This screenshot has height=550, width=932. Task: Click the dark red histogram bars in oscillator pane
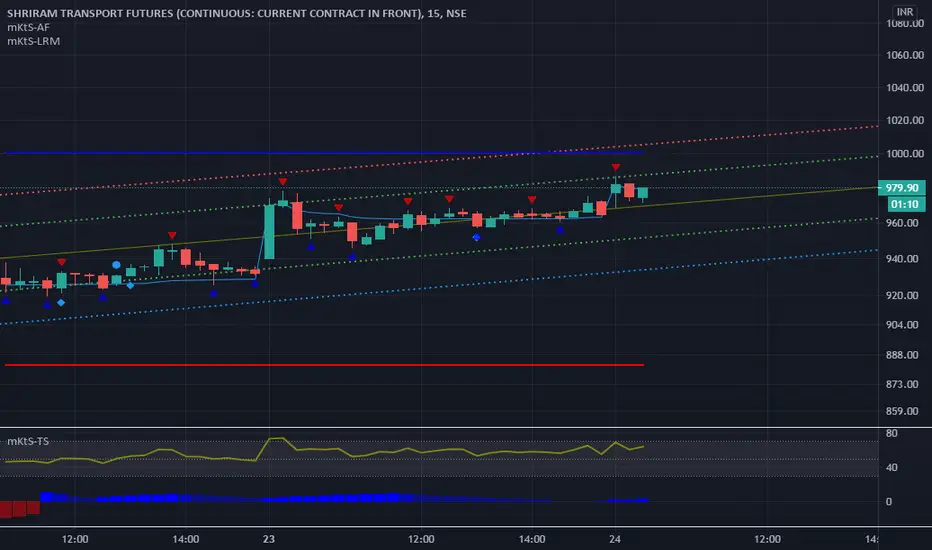tap(20, 509)
